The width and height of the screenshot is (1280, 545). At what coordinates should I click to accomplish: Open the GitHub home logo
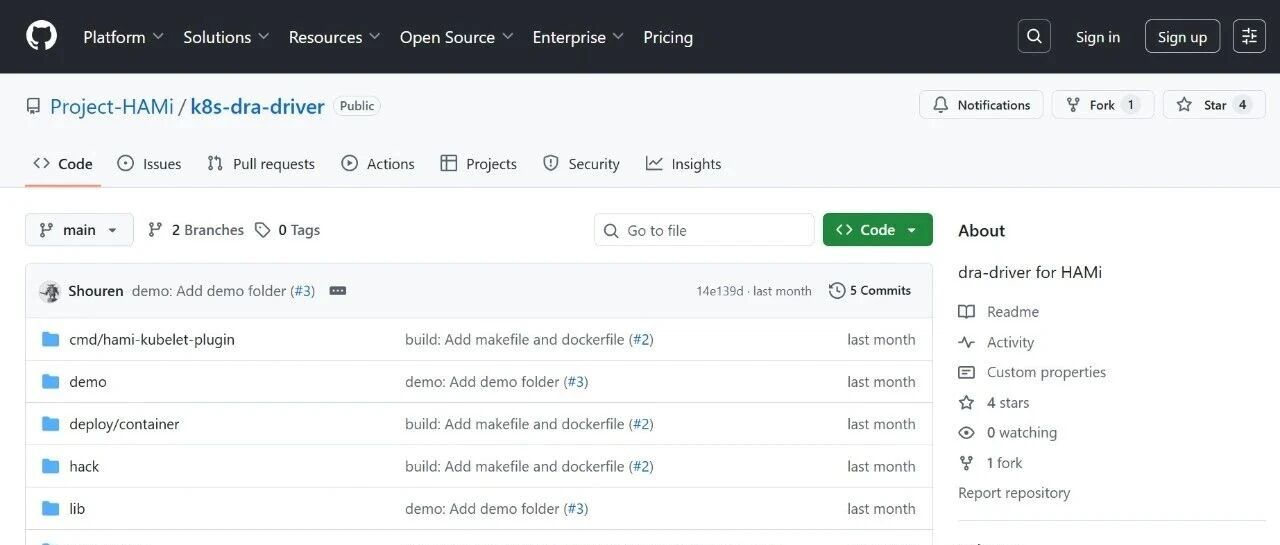pyautogui.click(x=41, y=37)
